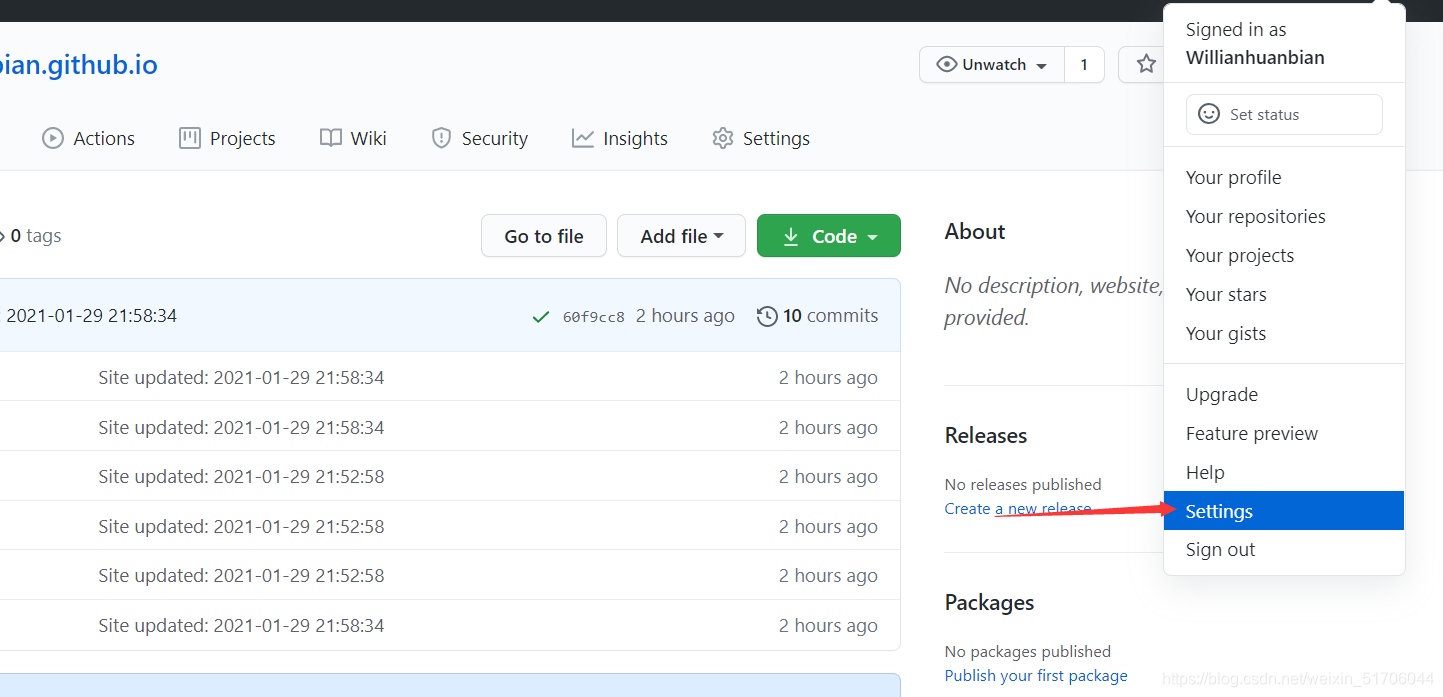The width and height of the screenshot is (1443, 697).
Task: Click Sign out in user menu
Action: coord(1284,549)
